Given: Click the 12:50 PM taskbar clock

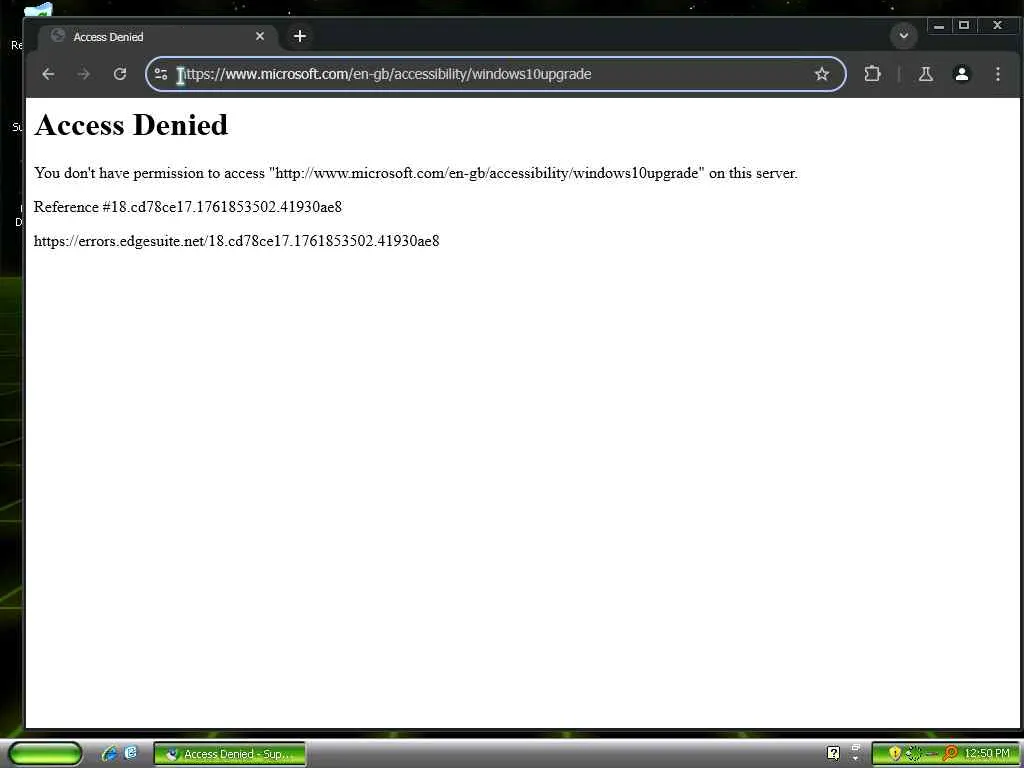Looking at the screenshot, I should [987, 754].
